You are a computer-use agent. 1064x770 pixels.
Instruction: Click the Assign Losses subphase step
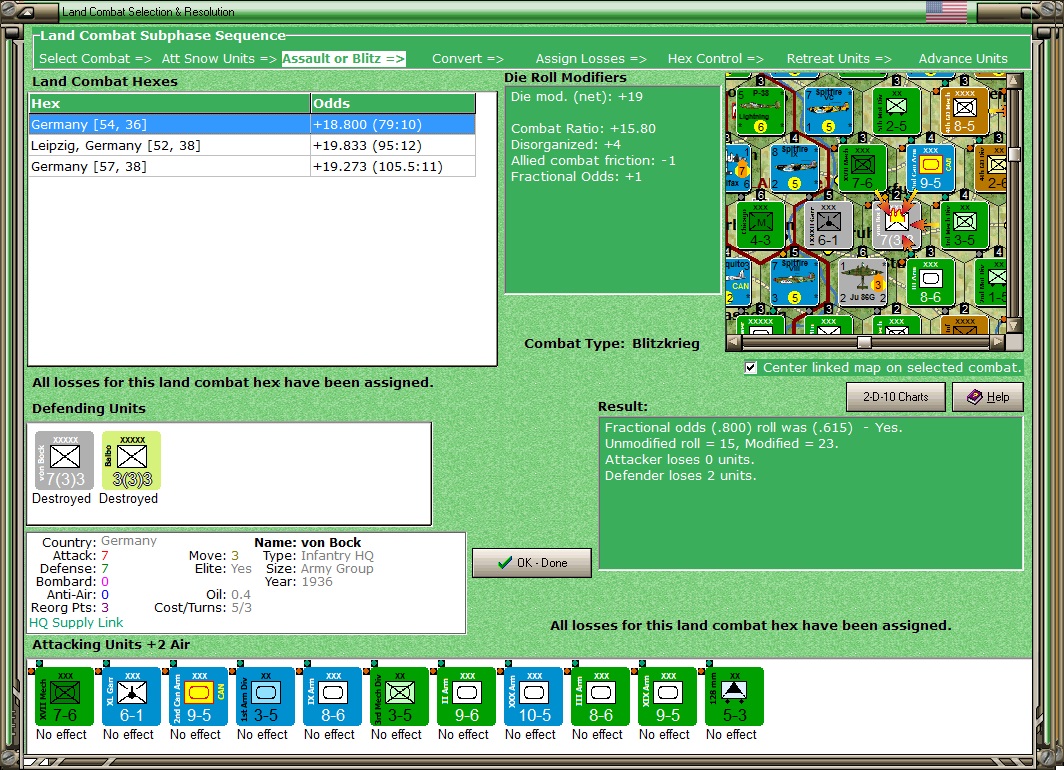pos(591,59)
